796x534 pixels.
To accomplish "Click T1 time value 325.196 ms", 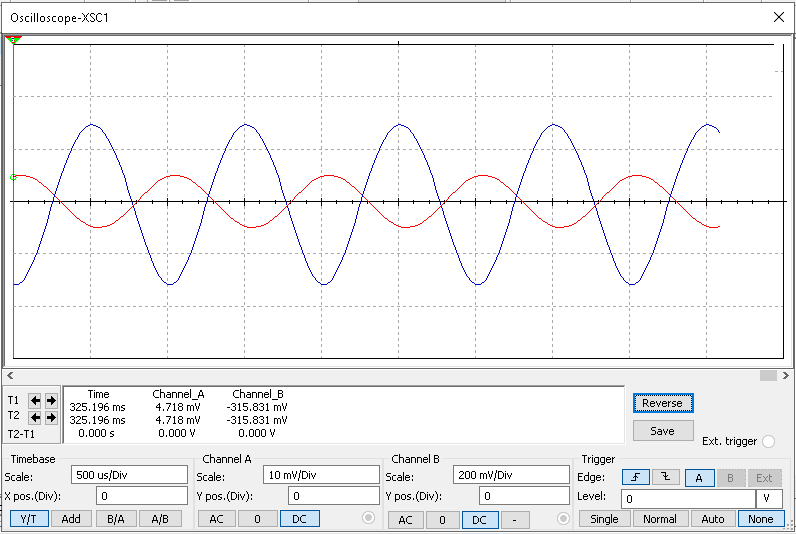I will coord(97,407).
